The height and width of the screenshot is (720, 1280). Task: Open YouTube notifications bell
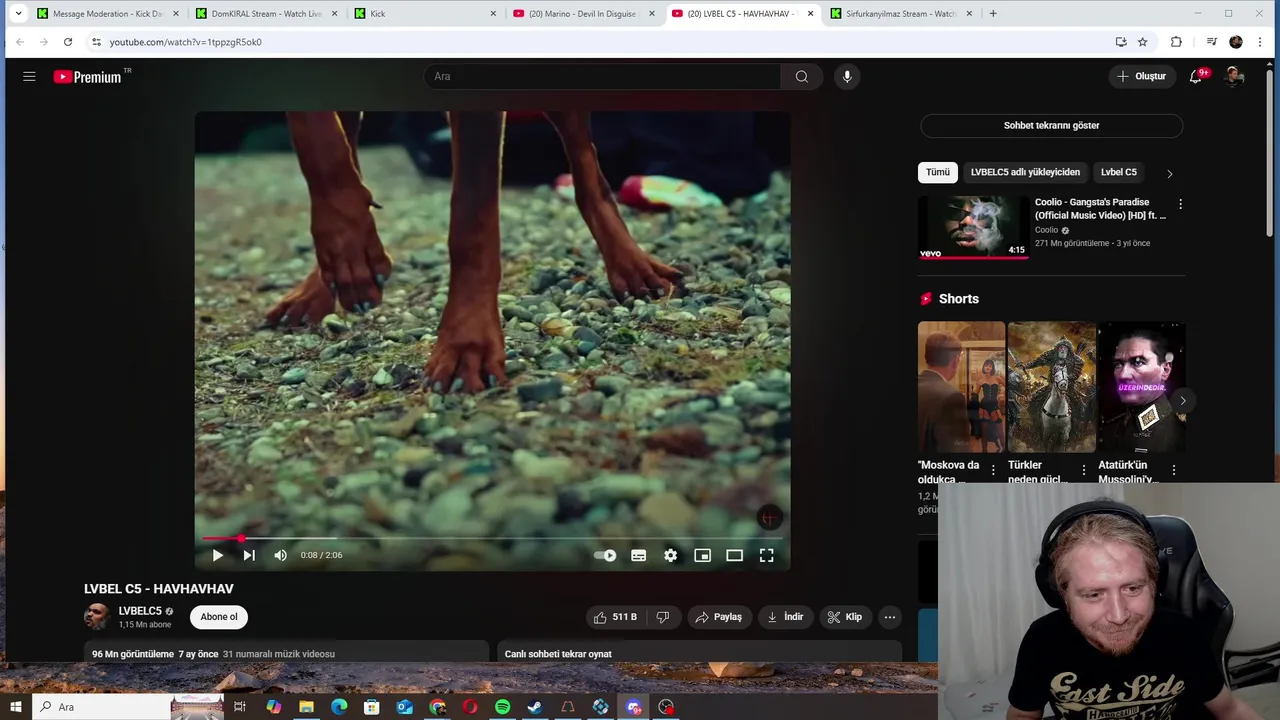point(1195,77)
